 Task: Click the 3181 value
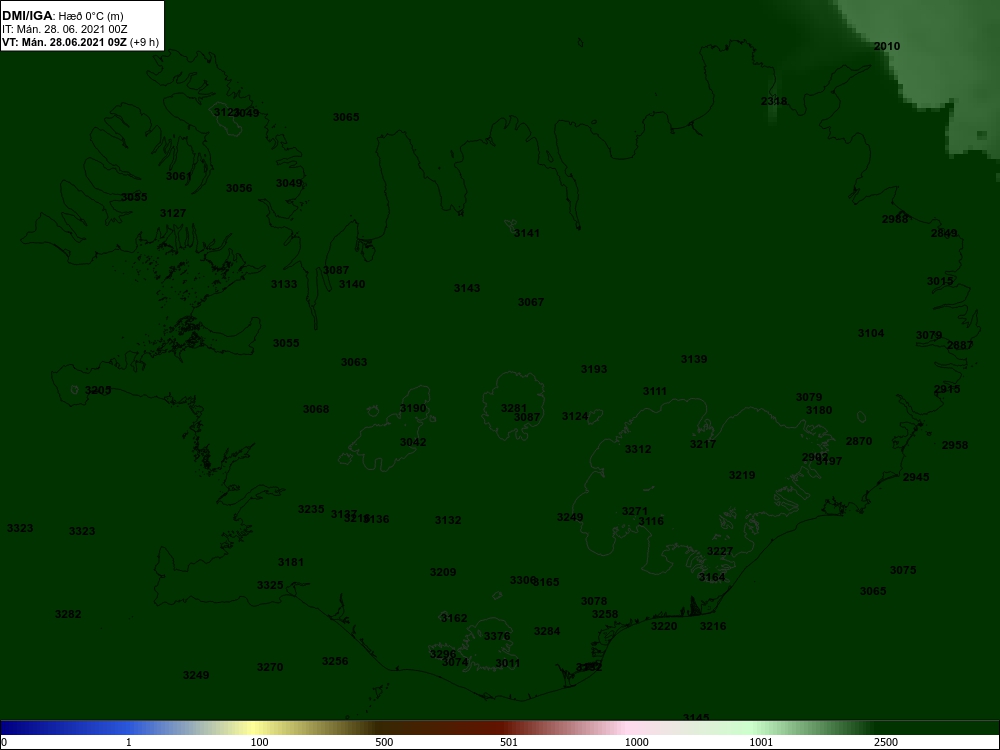[291, 562]
